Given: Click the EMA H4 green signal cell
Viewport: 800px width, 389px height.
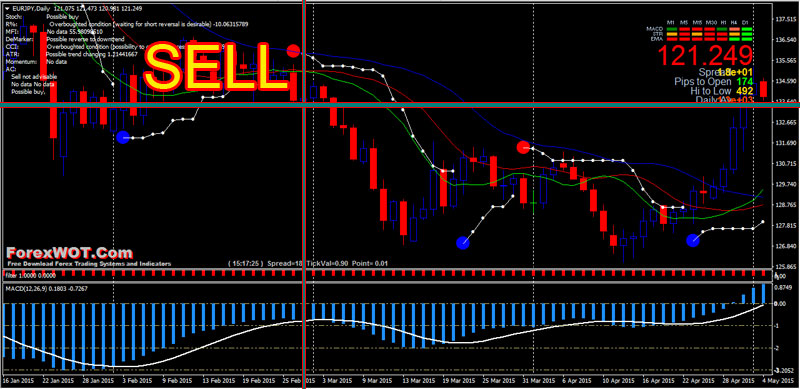Looking at the screenshot, I should 734,39.
